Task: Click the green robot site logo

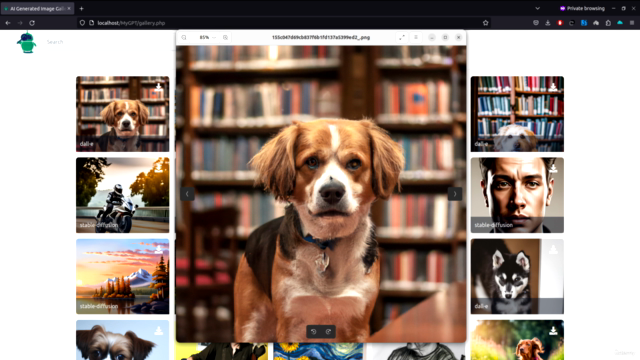Action: (x=27, y=42)
